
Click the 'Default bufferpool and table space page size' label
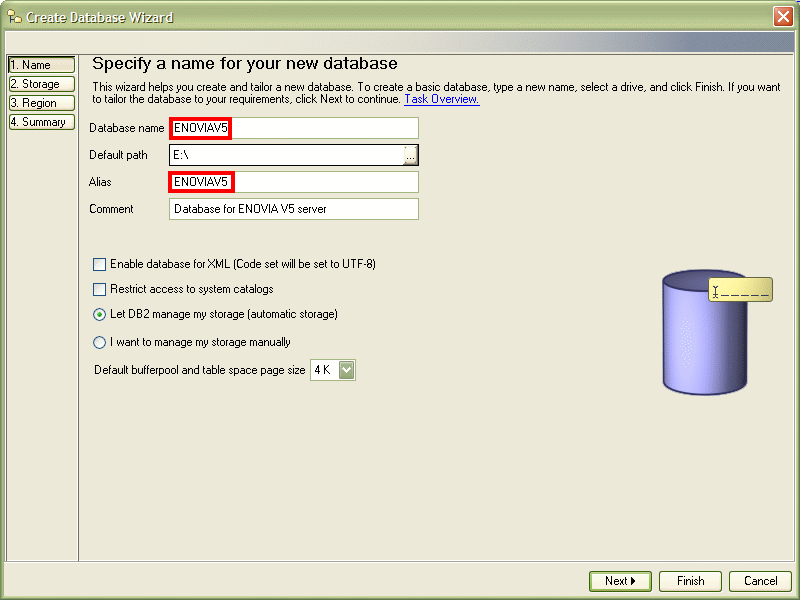click(x=199, y=370)
